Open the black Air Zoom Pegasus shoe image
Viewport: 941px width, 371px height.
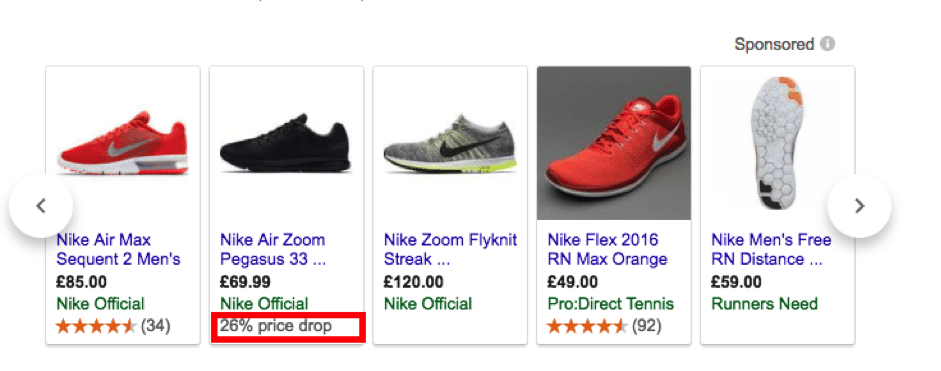tap(286, 144)
